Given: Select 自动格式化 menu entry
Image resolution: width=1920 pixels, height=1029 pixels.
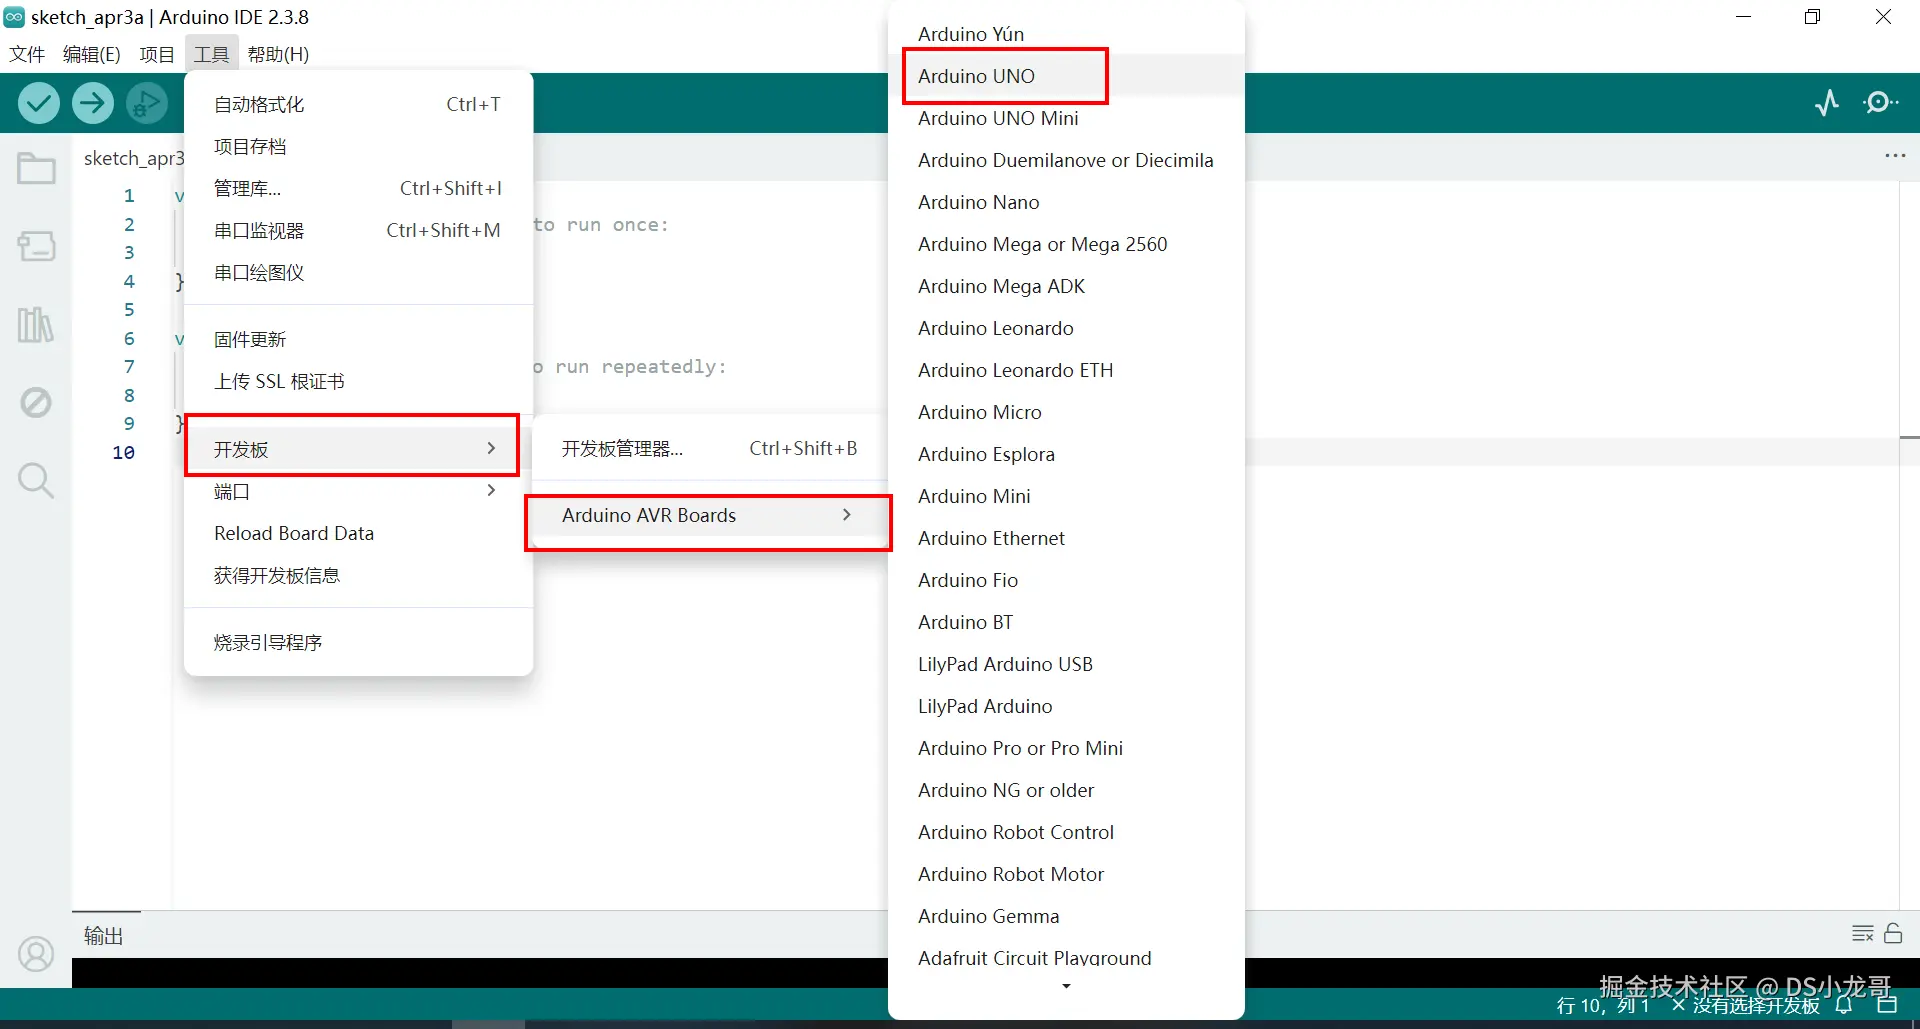Looking at the screenshot, I should tap(358, 104).
